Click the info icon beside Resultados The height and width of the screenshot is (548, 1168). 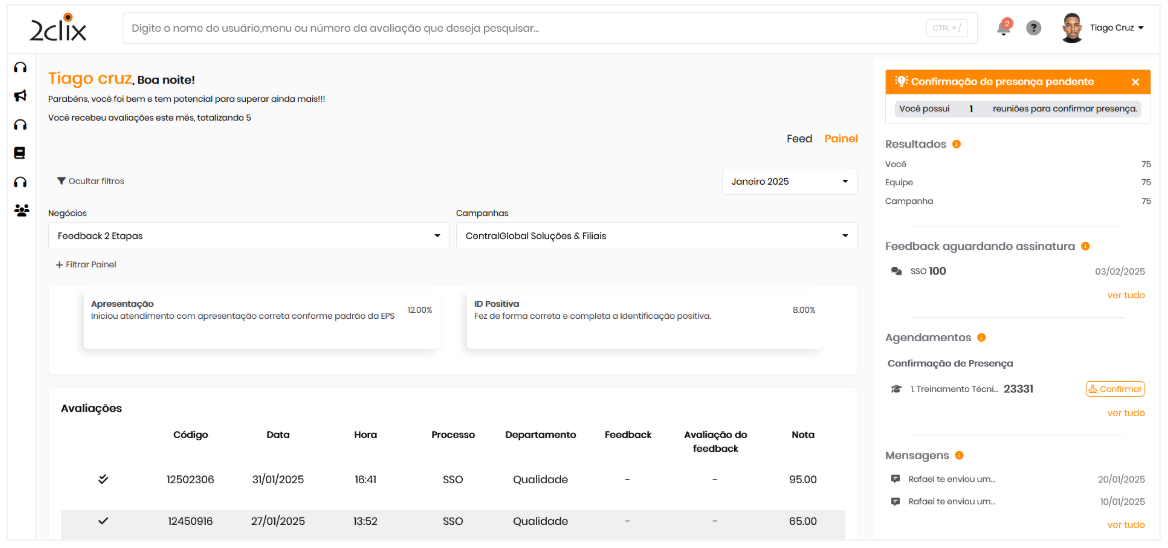pyautogui.click(x=957, y=144)
